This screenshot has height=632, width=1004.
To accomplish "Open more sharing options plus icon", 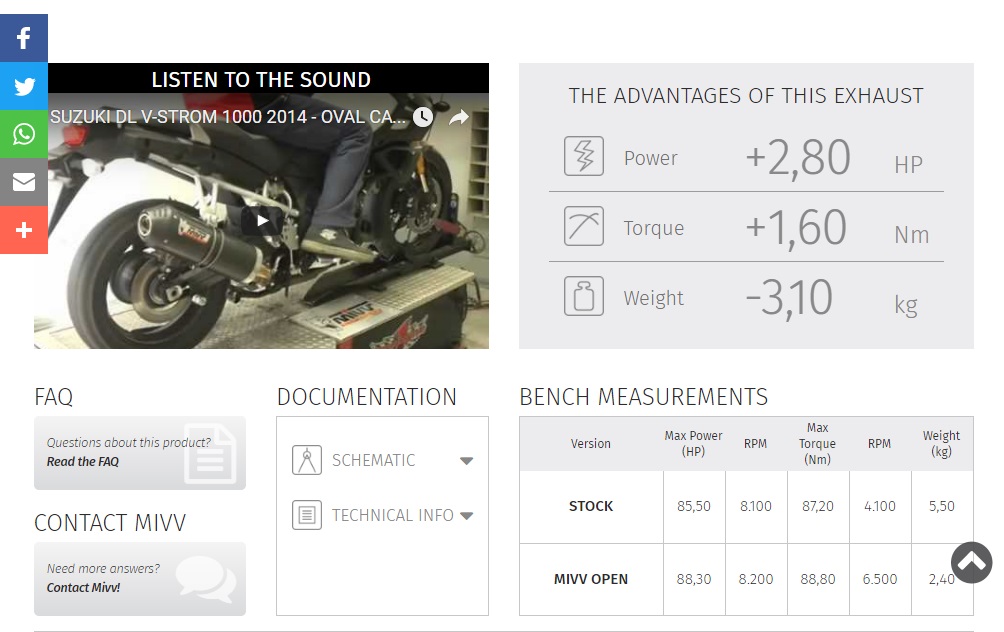I will tap(24, 230).
